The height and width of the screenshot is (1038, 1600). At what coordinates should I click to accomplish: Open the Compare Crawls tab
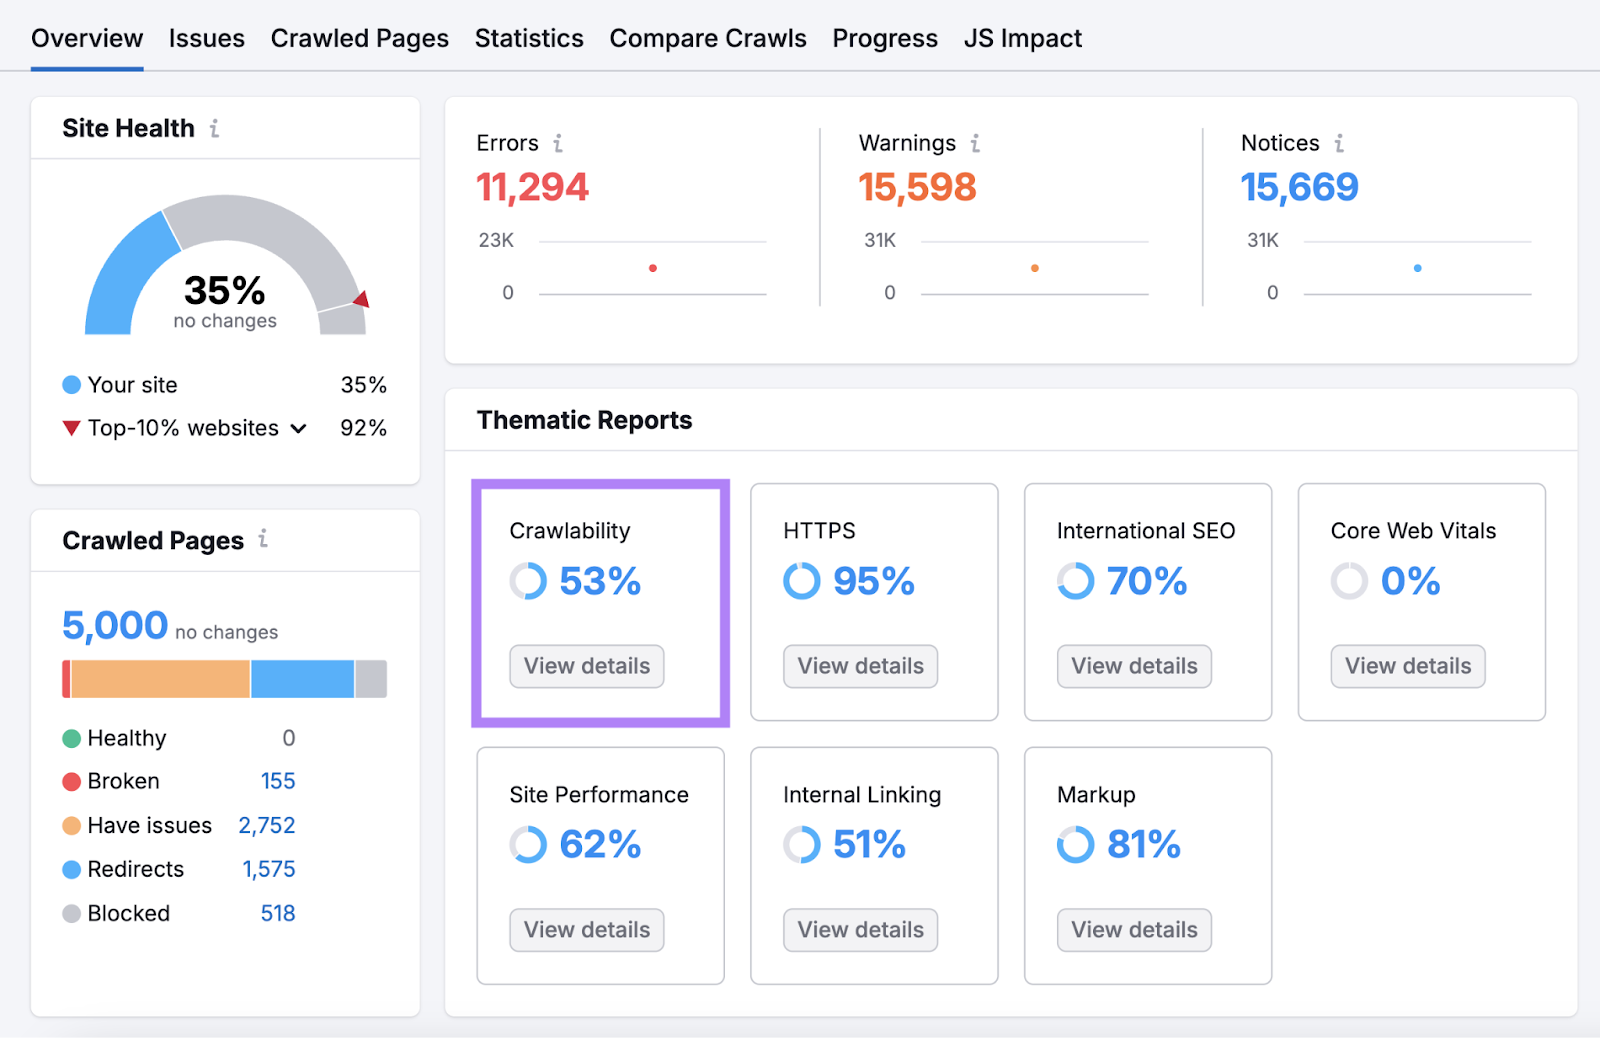(708, 38)
